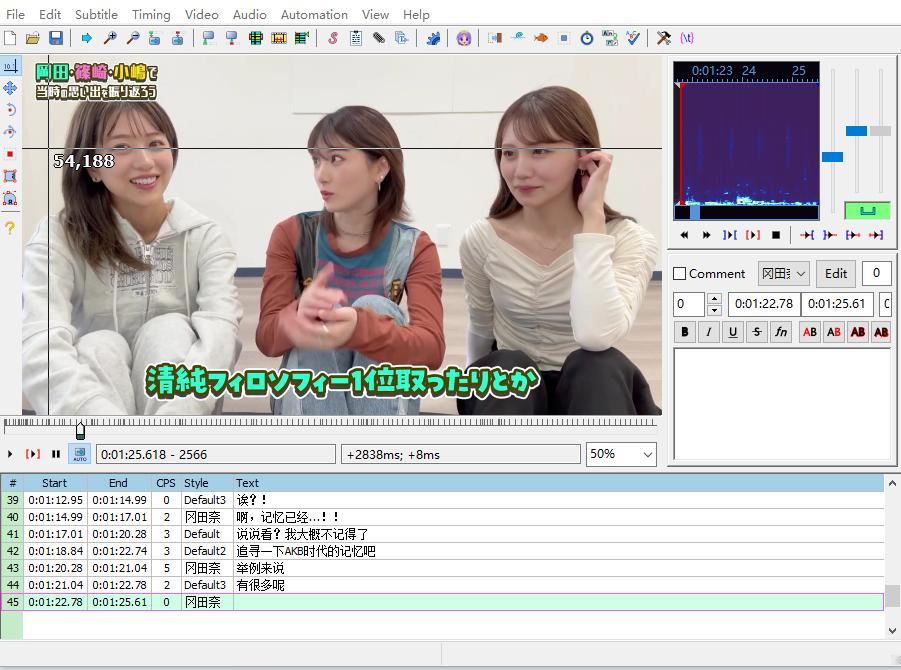
Task: Enable the Comment checkbox
Action: [680, 274]
